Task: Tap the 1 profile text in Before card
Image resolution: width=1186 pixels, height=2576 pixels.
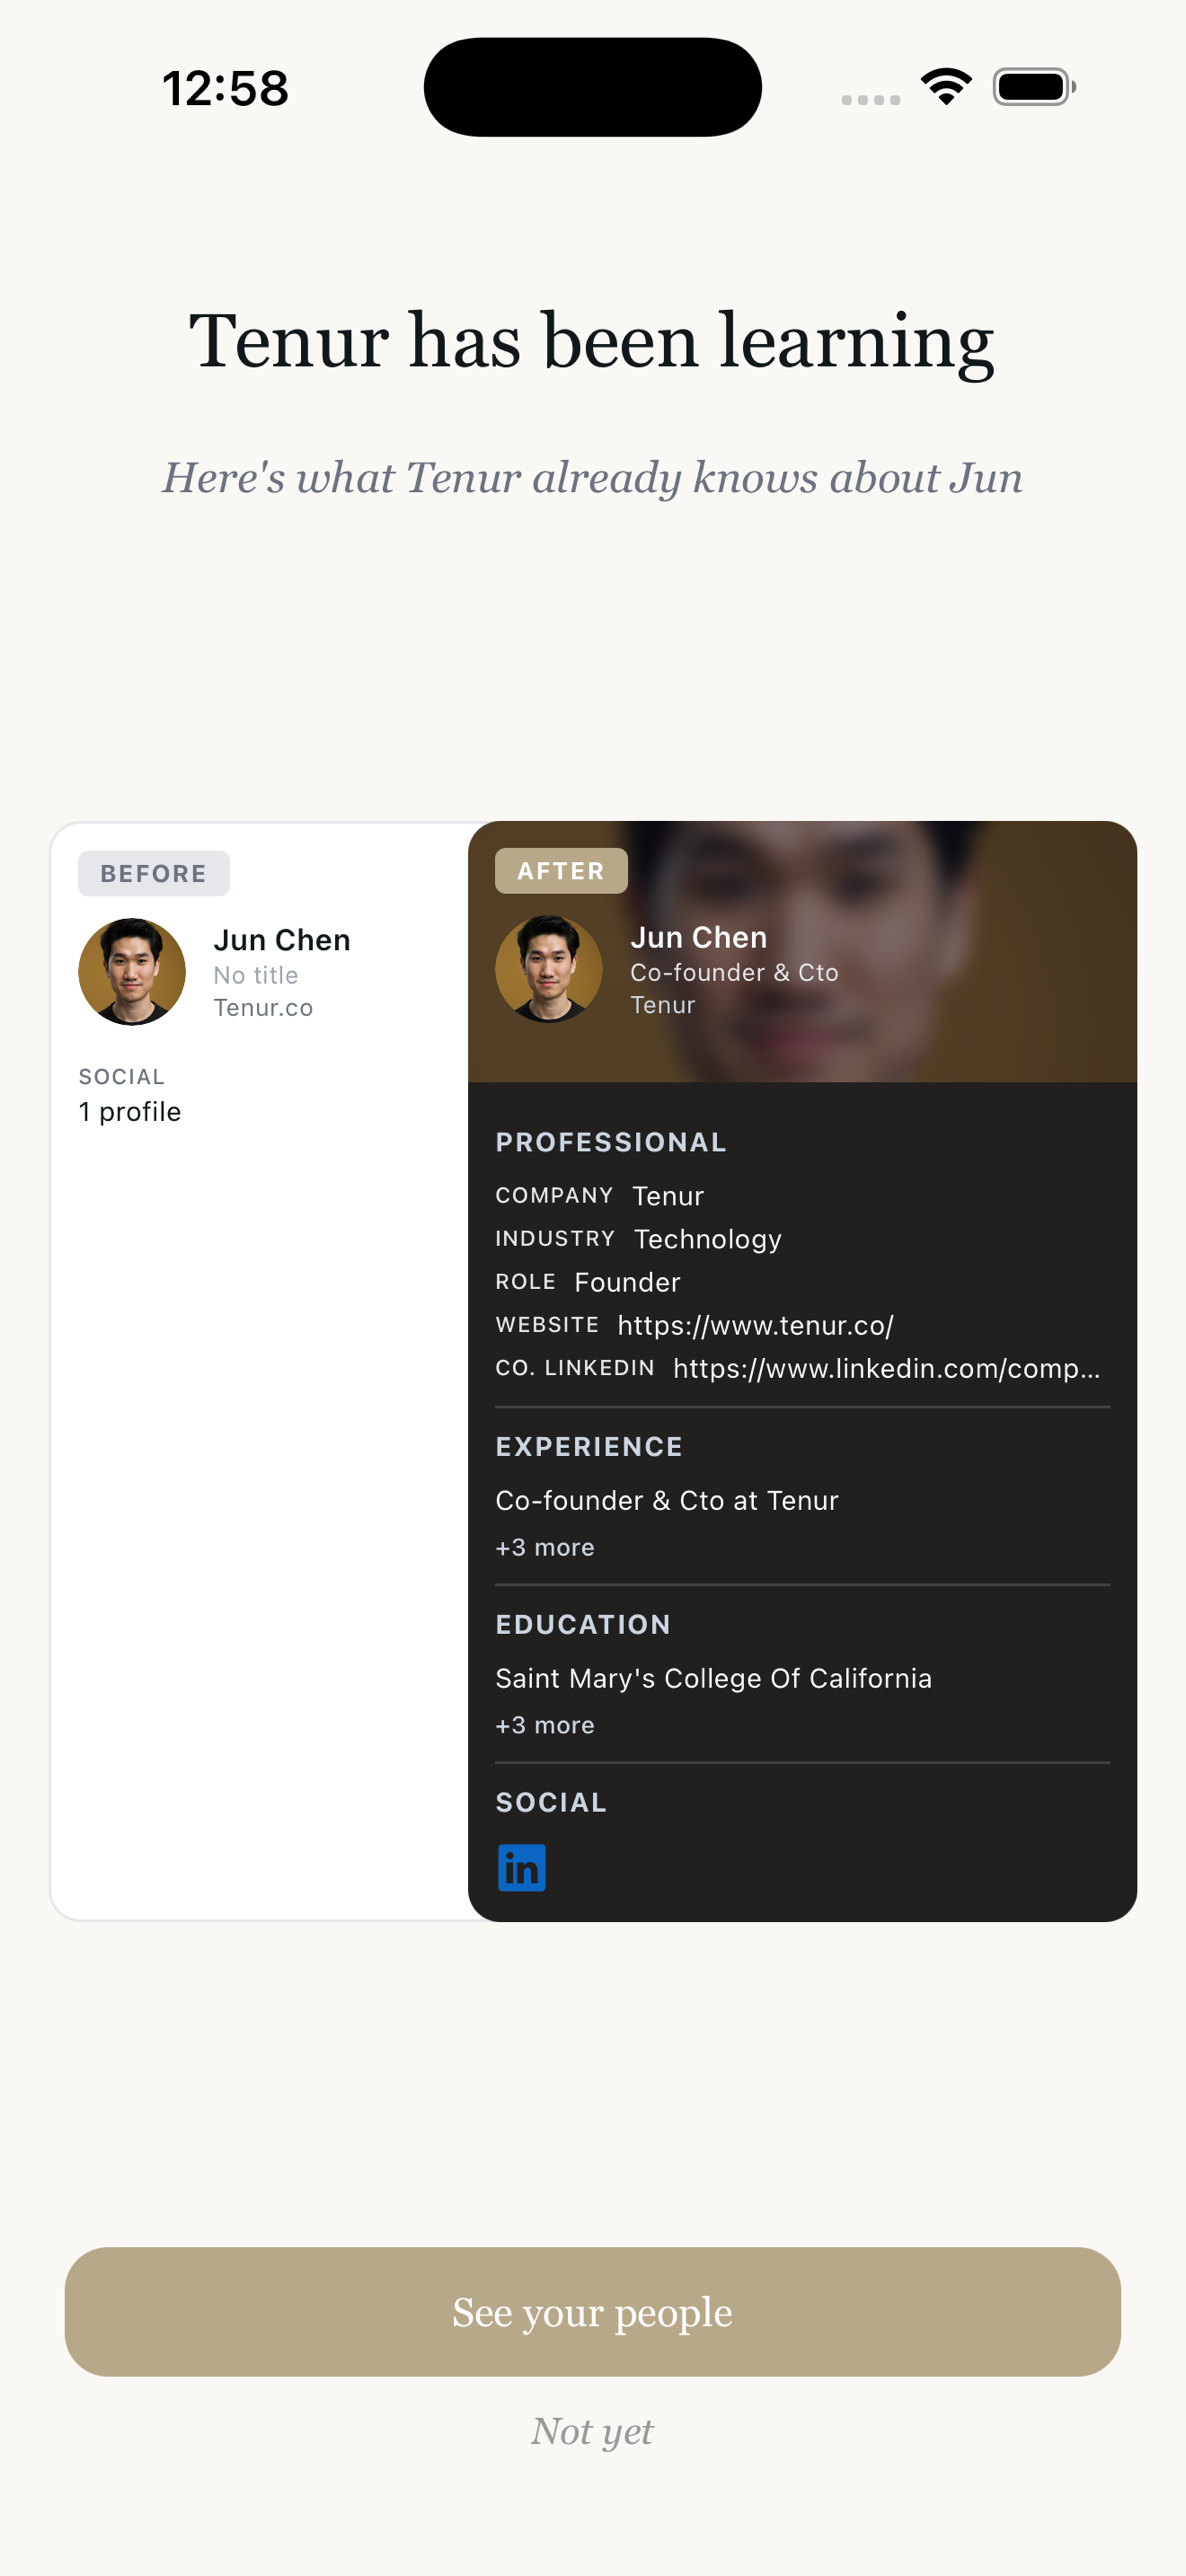Action: 130,1112
